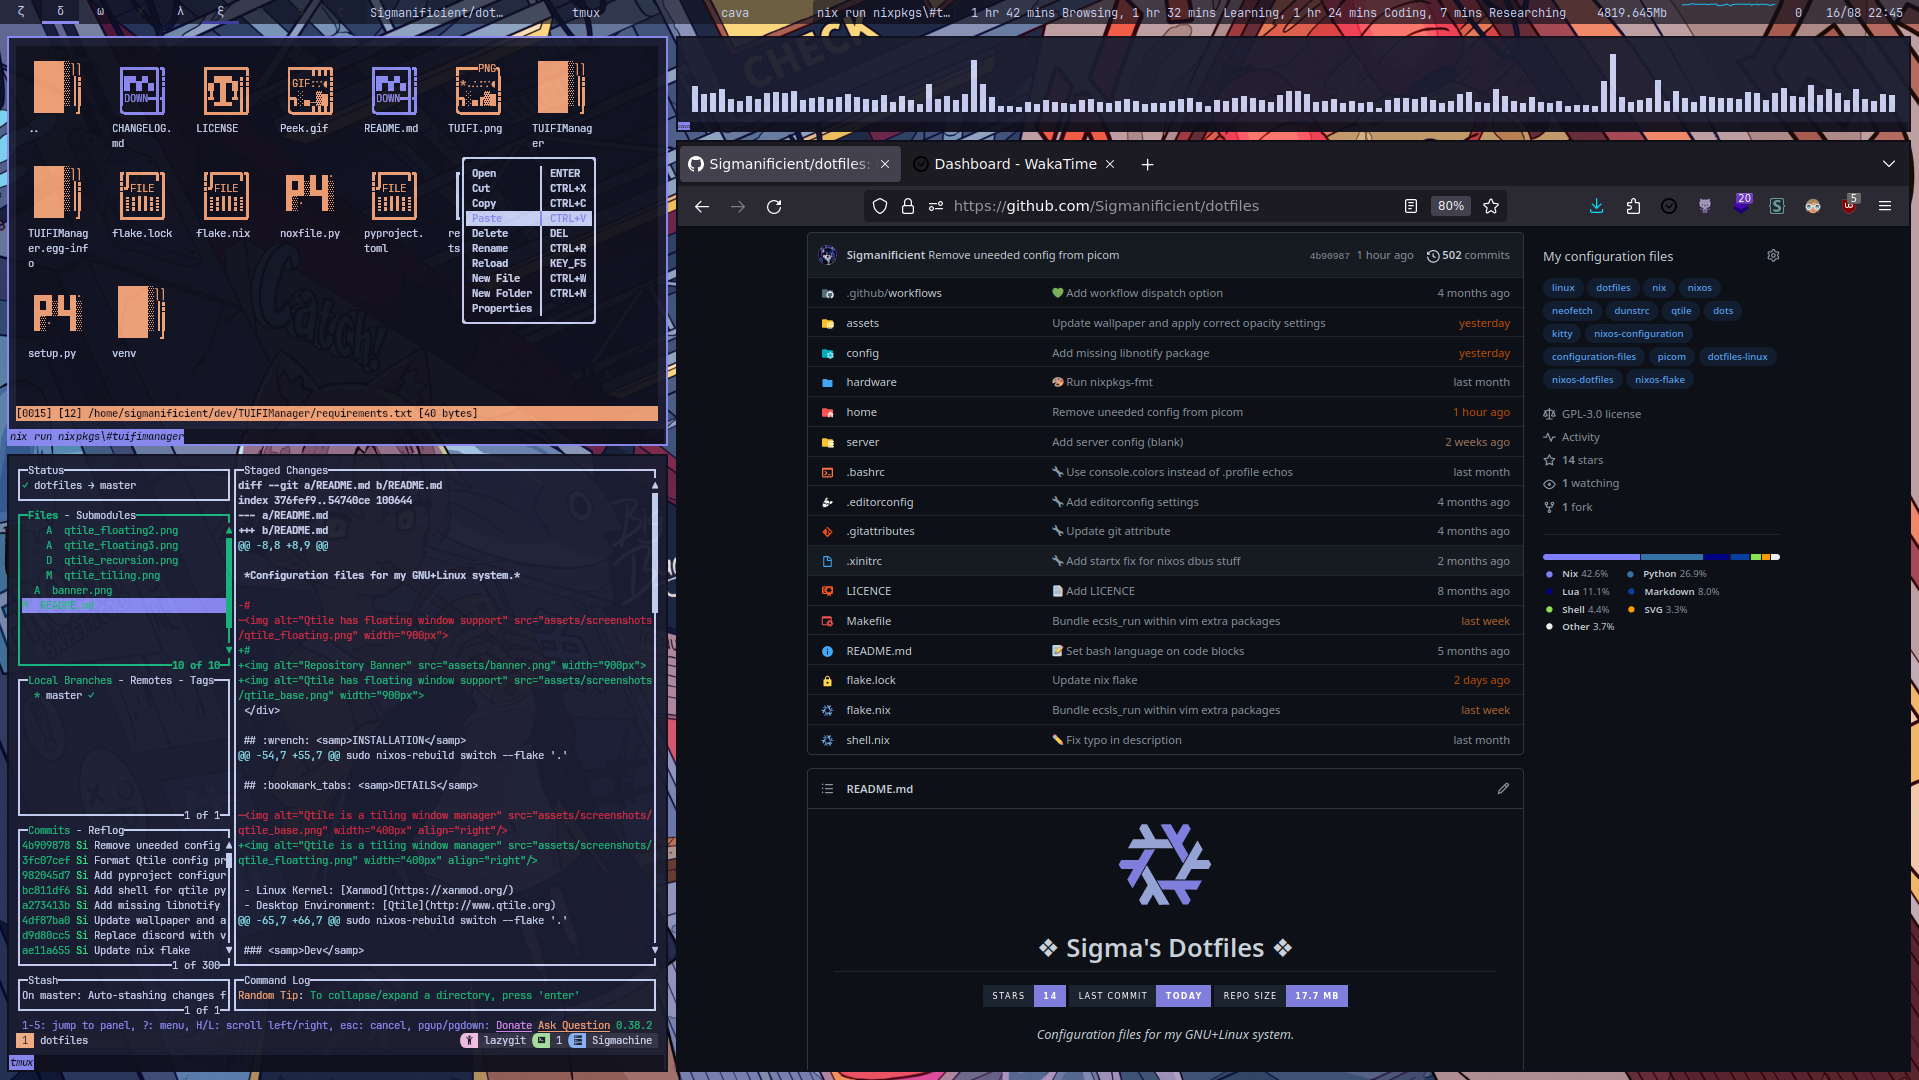Go to parent directory folder icon
This screenshot has width=1919, height=1080.
click(x=57, y=88)
